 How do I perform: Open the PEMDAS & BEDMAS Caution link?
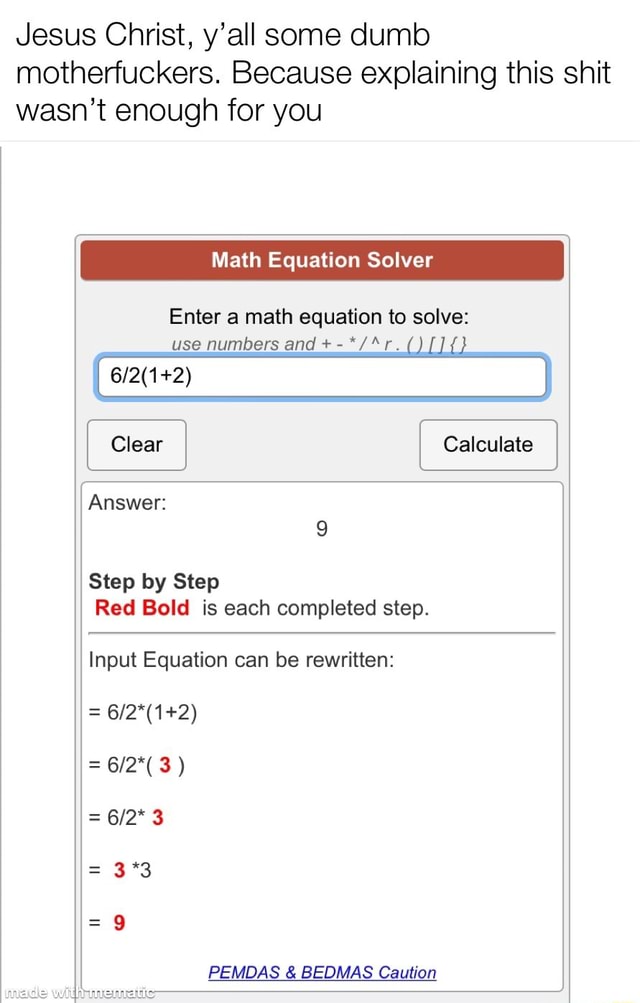tap(322, 972)
